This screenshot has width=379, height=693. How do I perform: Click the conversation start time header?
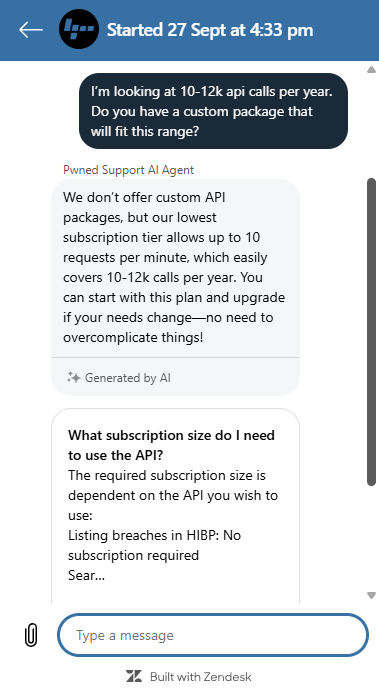(210, 30)
